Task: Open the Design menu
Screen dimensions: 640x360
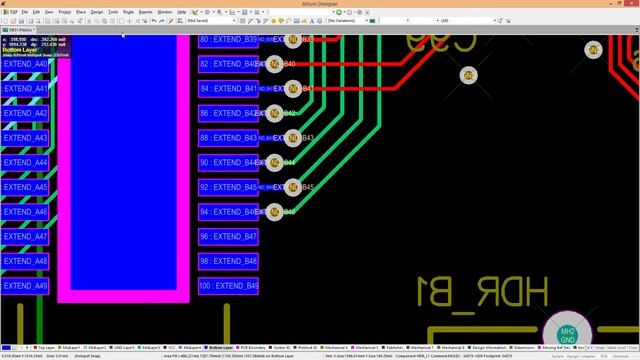Action: tap(97, 12)
